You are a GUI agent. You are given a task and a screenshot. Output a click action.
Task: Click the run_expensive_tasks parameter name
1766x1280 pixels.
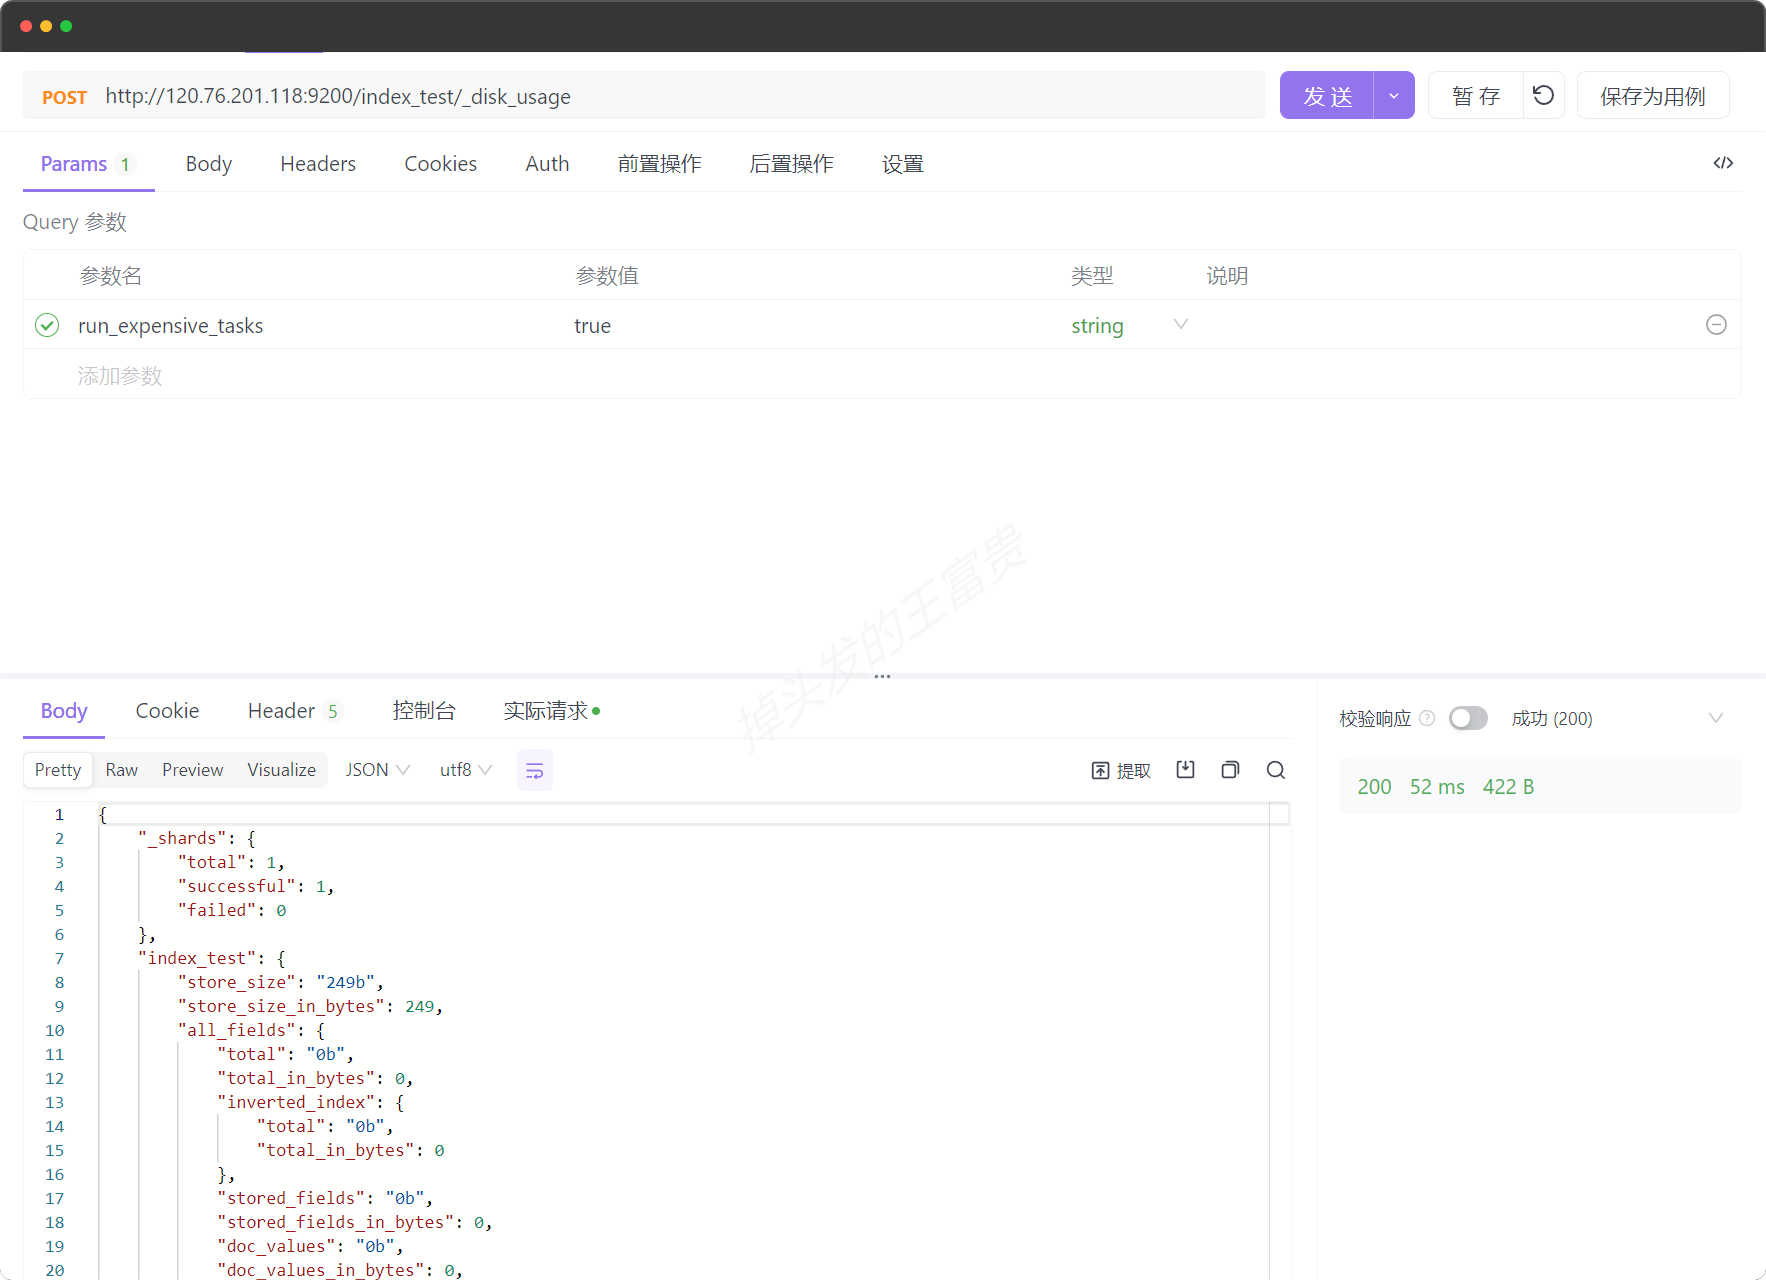(x=171, y=326)
